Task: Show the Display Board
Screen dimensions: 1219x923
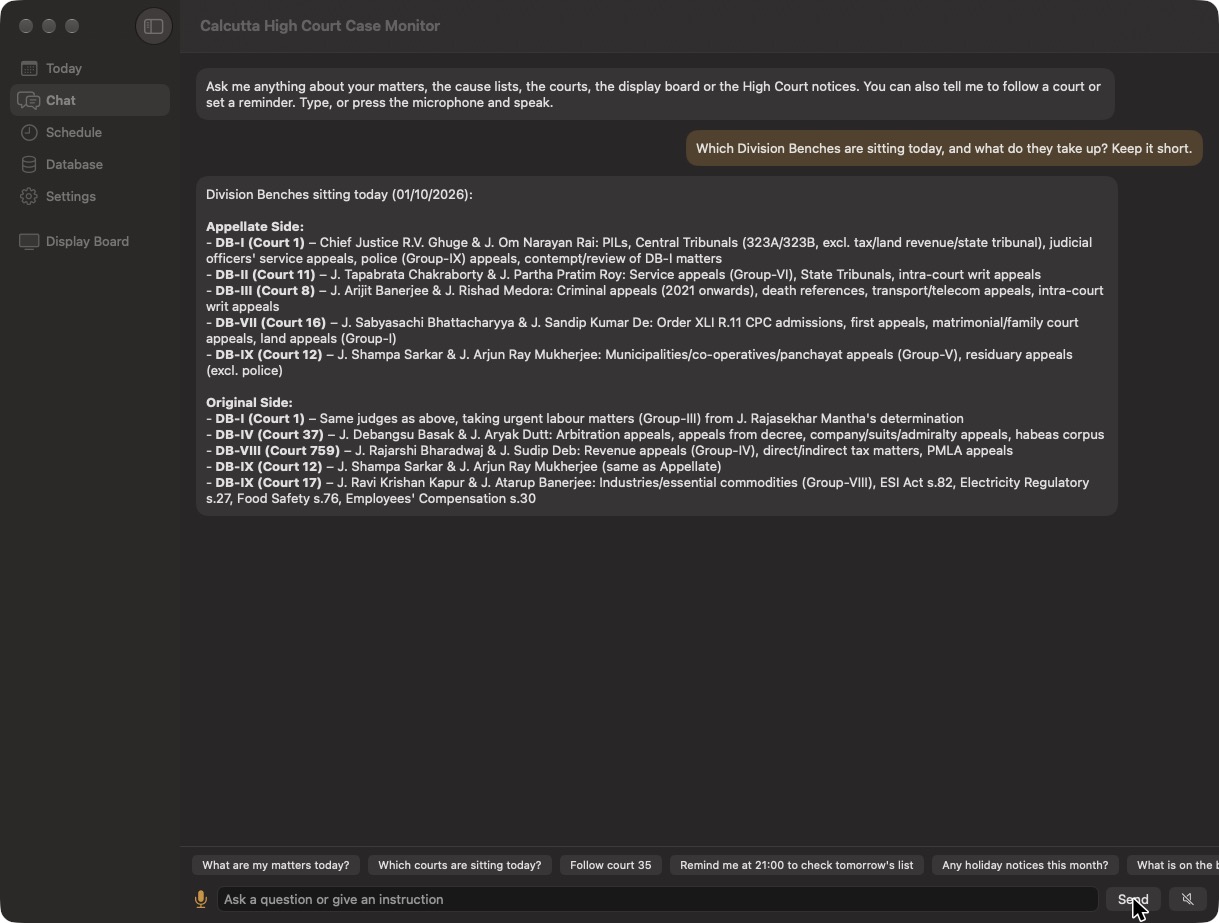Action: pyautogui.click(x=90, y=241)
